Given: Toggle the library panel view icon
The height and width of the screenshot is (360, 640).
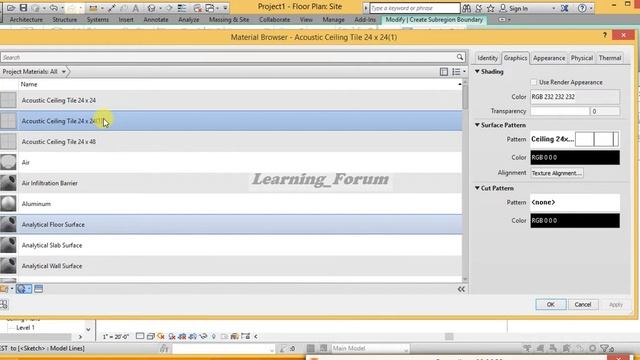Looking at the screenshot, I should 444,72.
